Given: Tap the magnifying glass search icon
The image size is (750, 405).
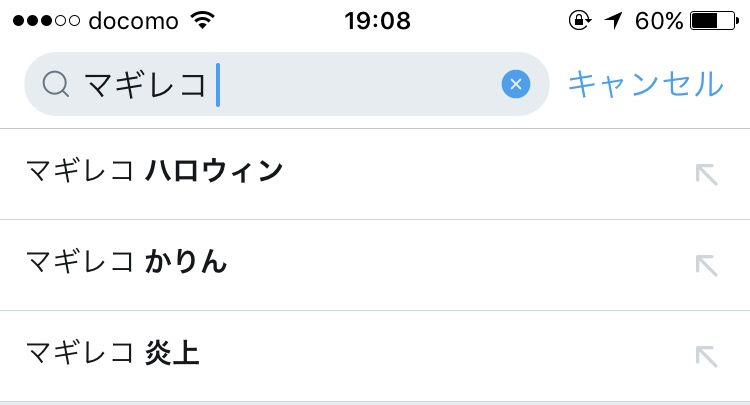Looking at the screenshot, I should [x=56, y=85].
